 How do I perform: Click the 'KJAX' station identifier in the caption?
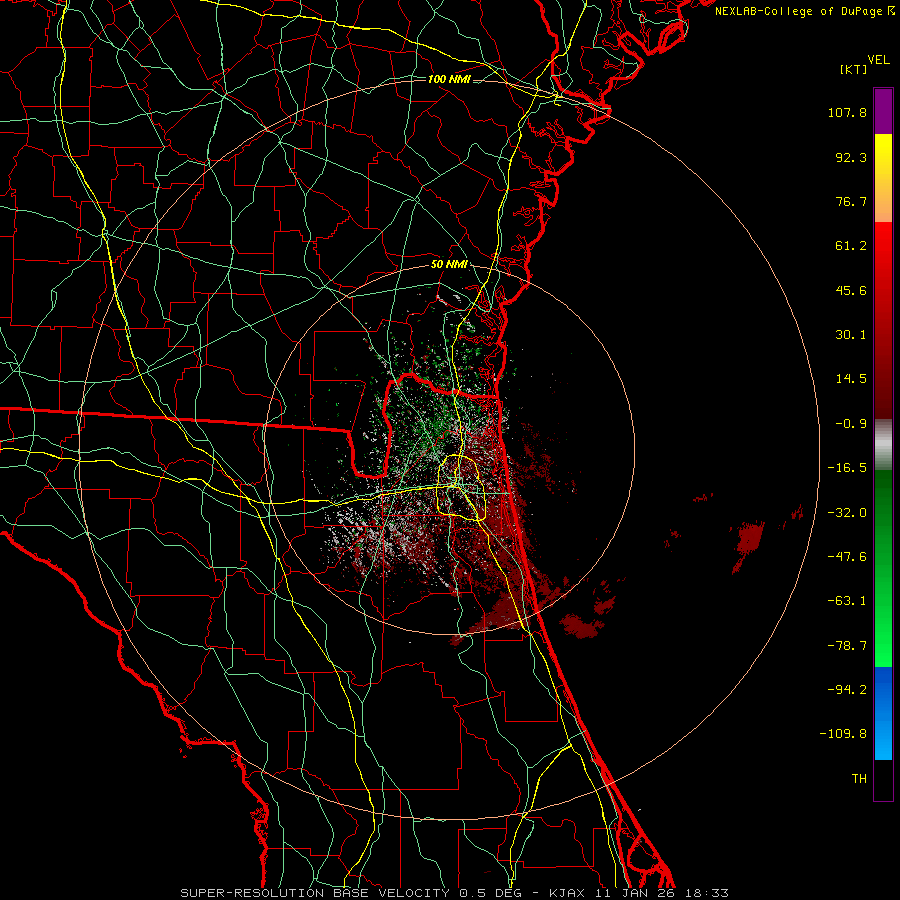point(569,893)
